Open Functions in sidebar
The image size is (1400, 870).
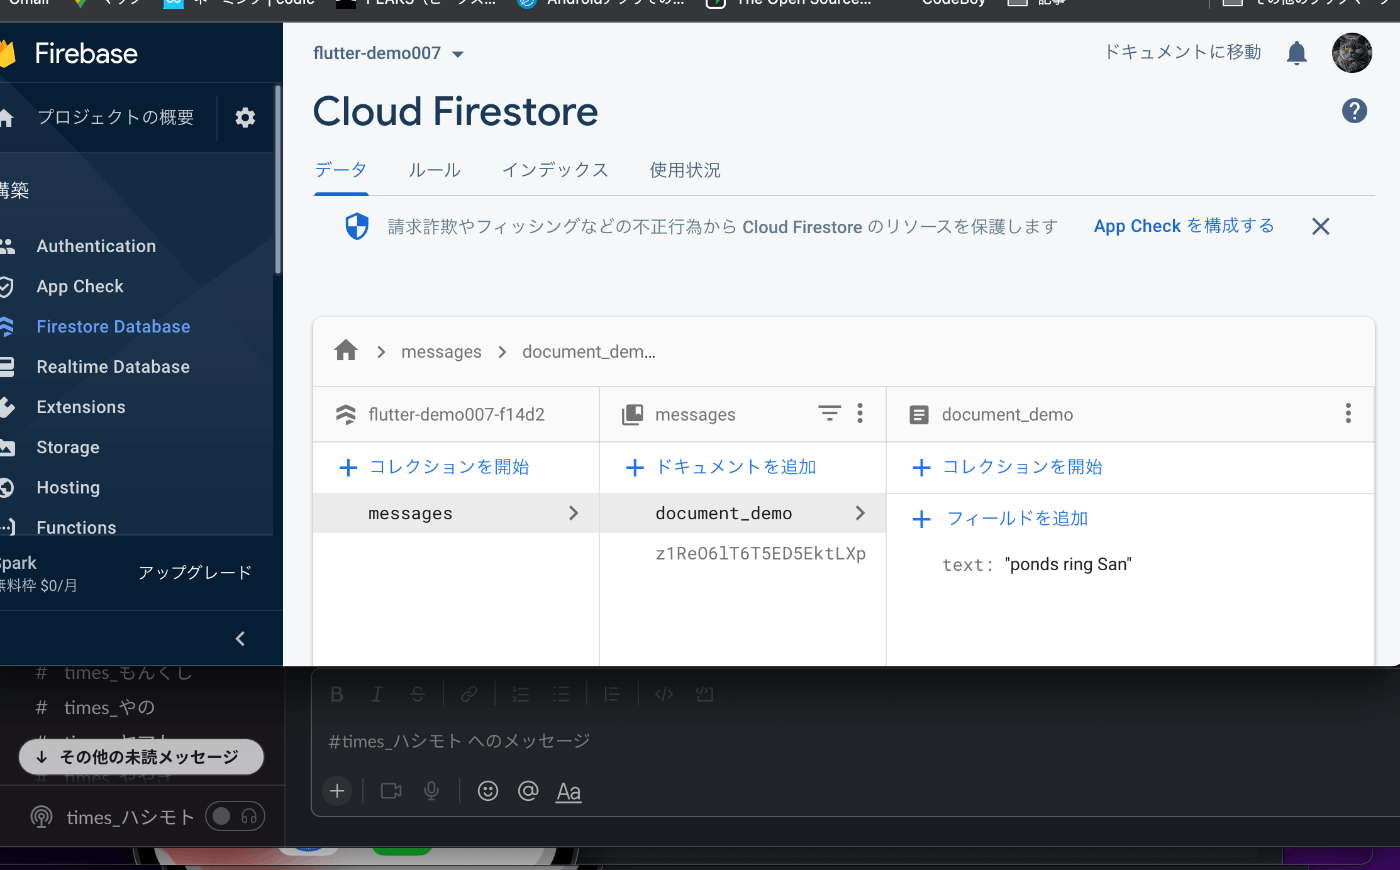click(76, 527)
